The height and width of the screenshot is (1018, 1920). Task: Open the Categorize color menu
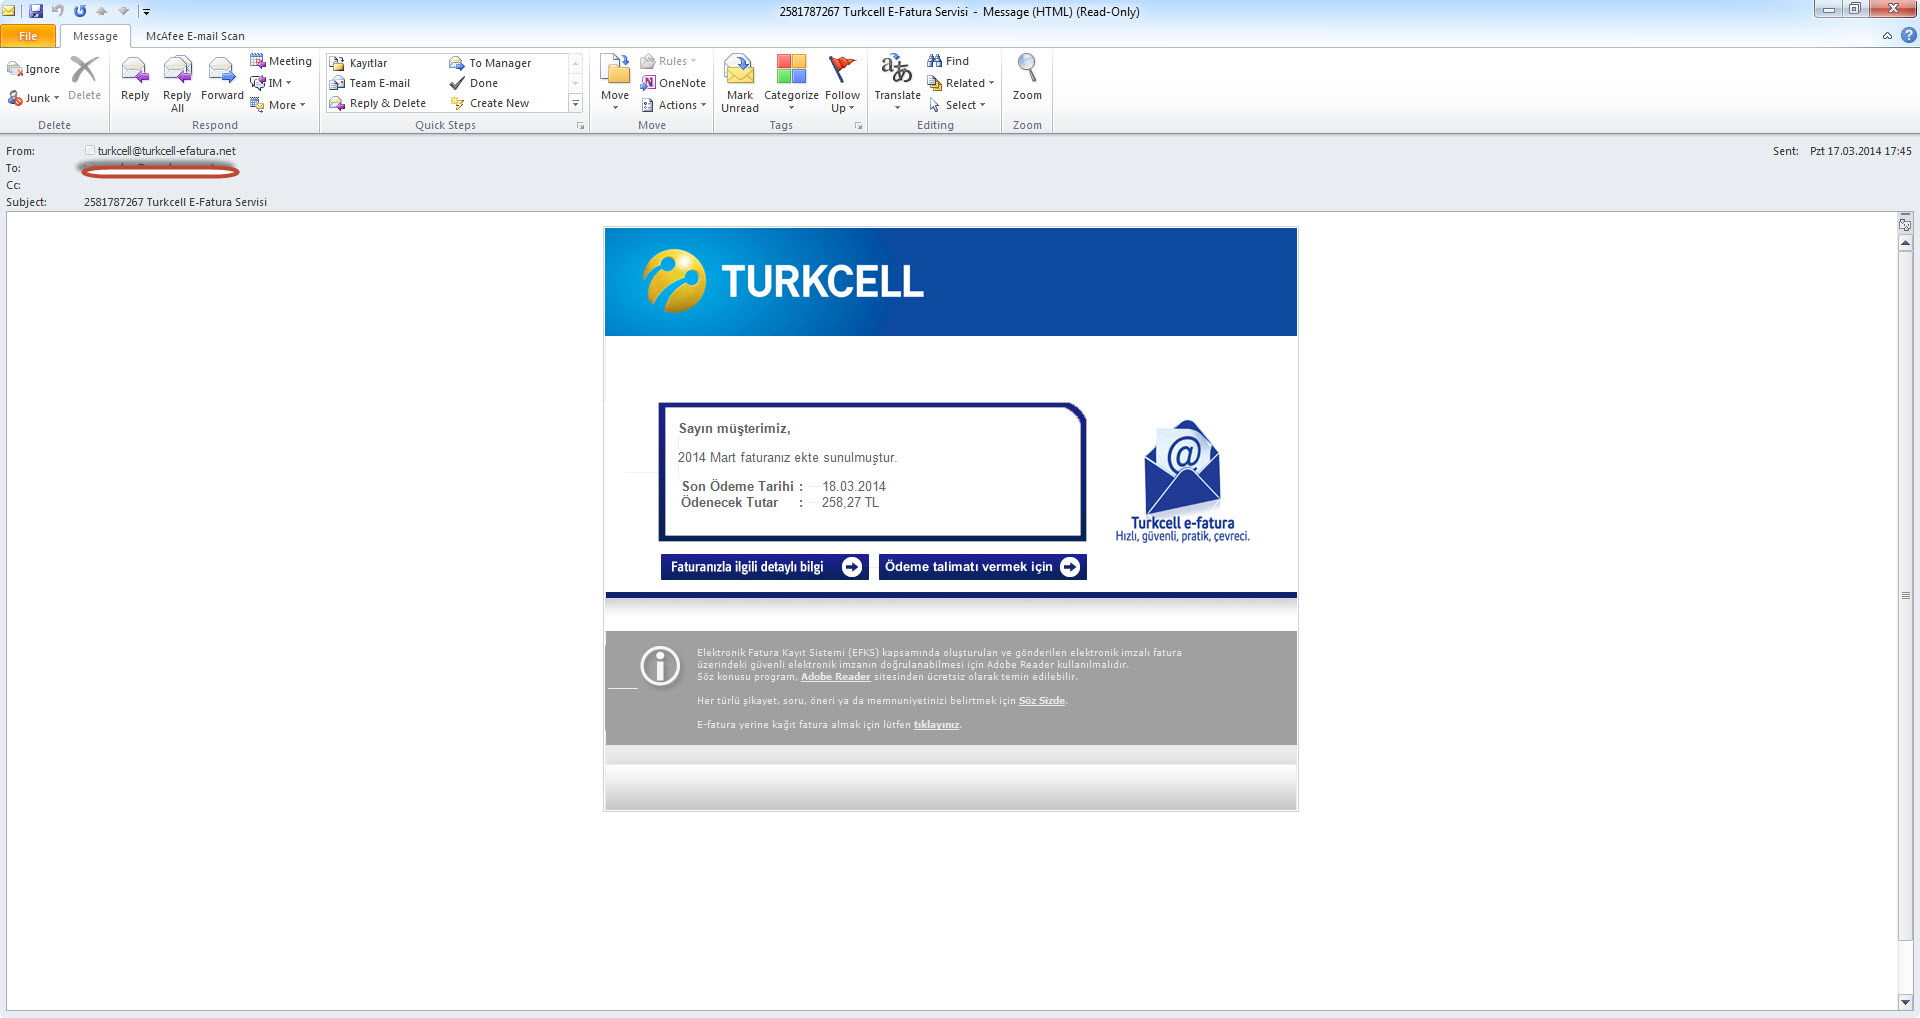click(x=791, y=84)
